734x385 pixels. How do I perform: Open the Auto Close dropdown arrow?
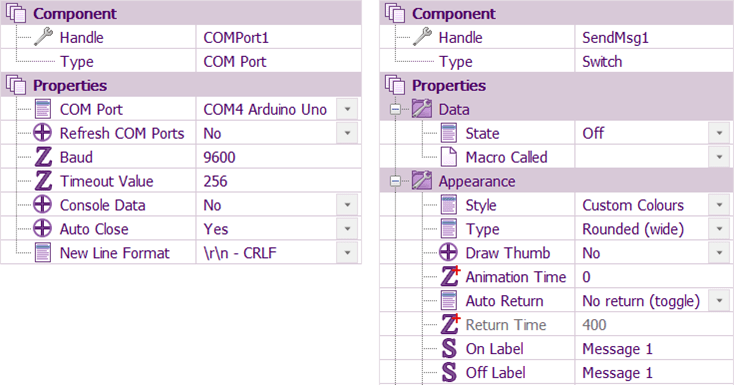coord(347,229)
